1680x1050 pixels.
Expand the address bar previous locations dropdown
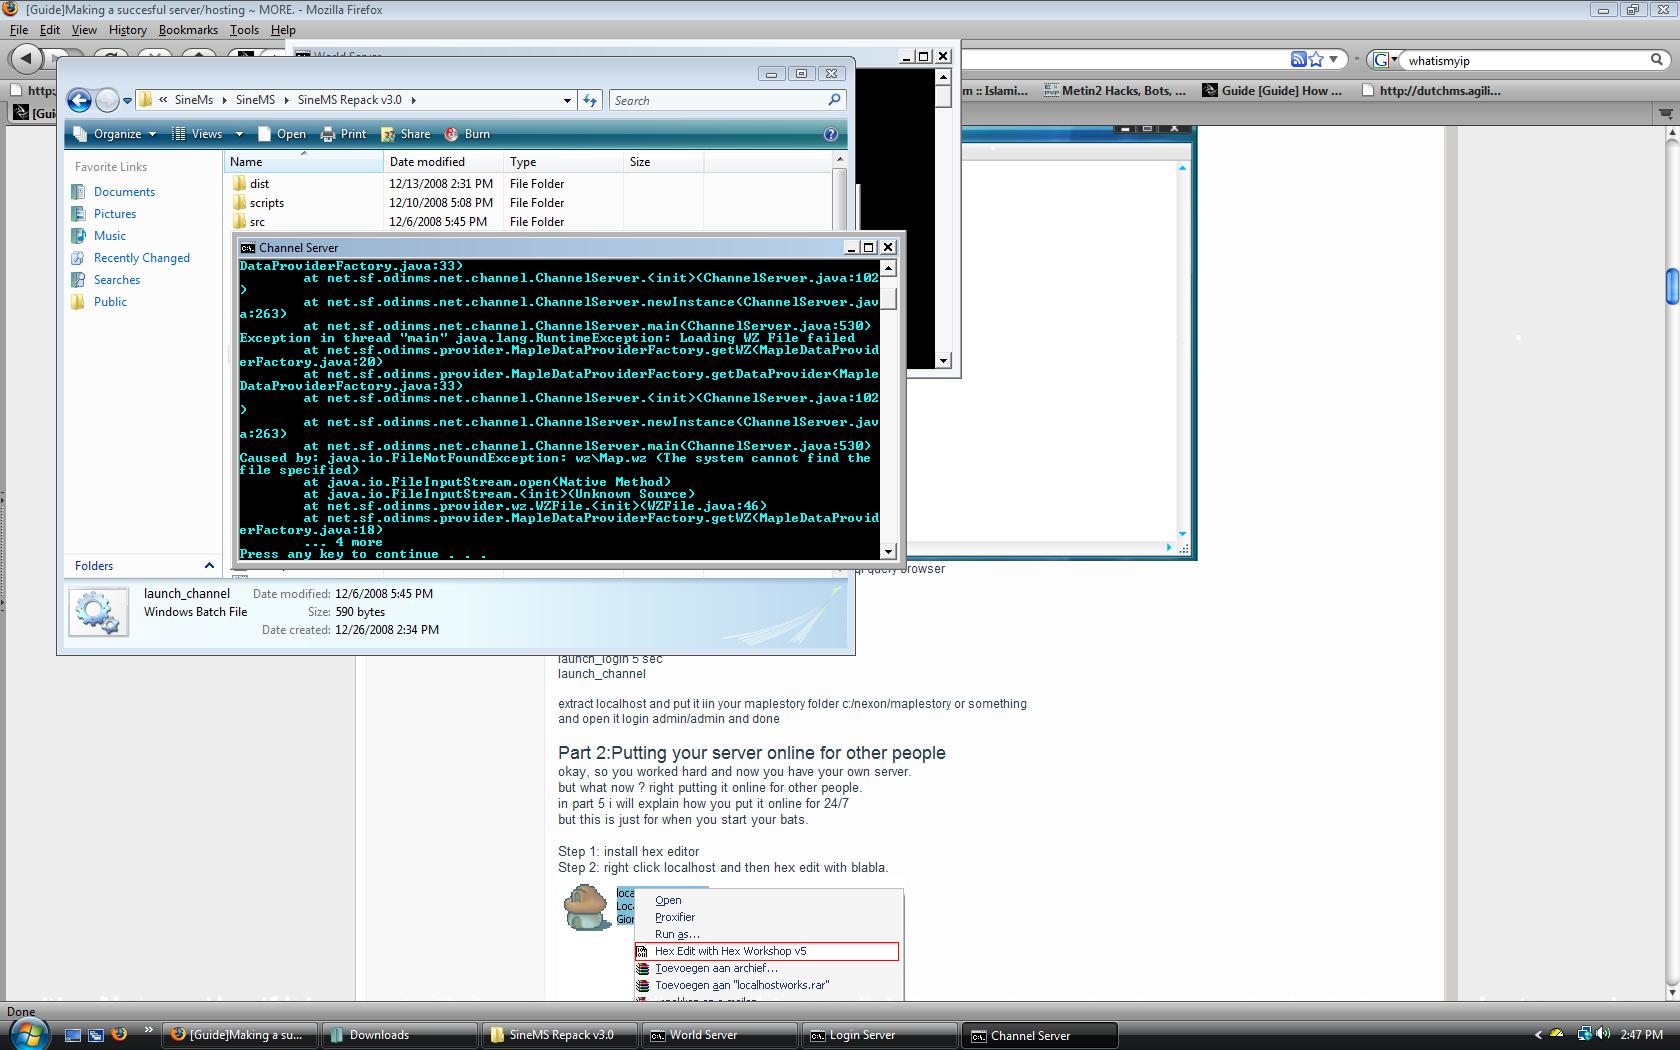567,100
